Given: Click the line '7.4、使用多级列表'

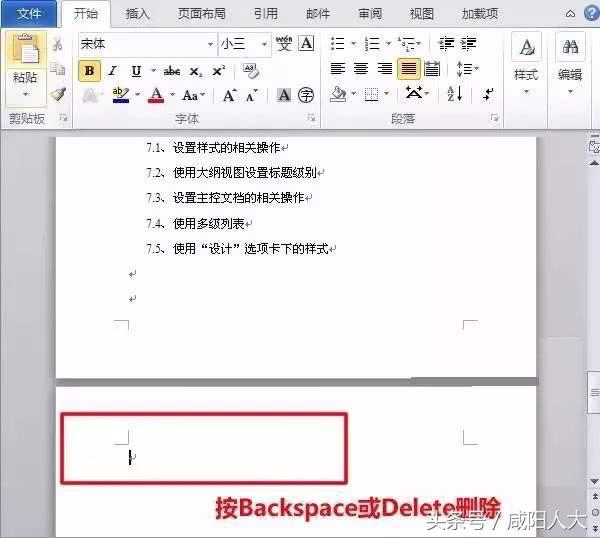Looking at the screenshot, I should 195,223.
